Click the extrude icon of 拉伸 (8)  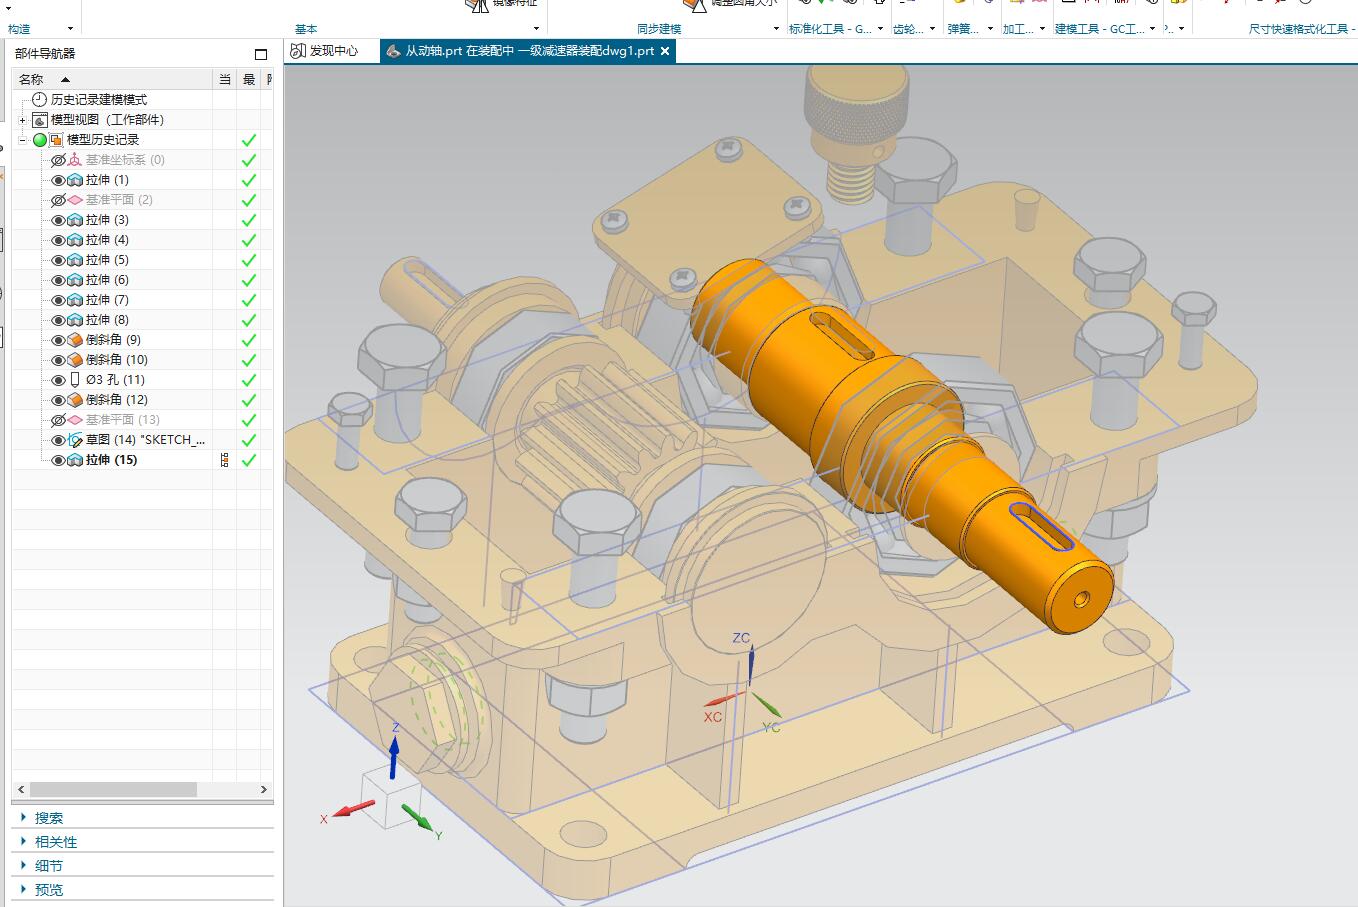point(75,320)
